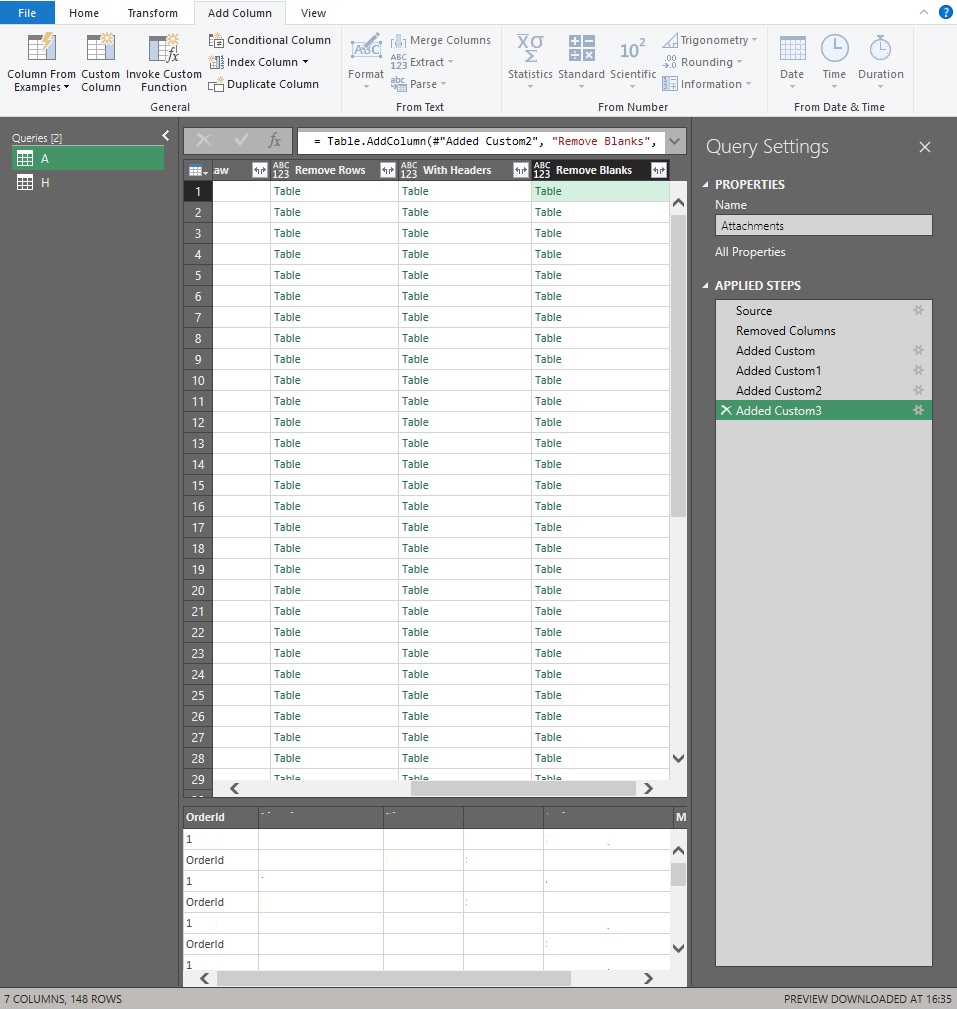This screenshot has width=957, height=1010.
Task: Open Scientific number operations
Action: click(x=632, y=63)
